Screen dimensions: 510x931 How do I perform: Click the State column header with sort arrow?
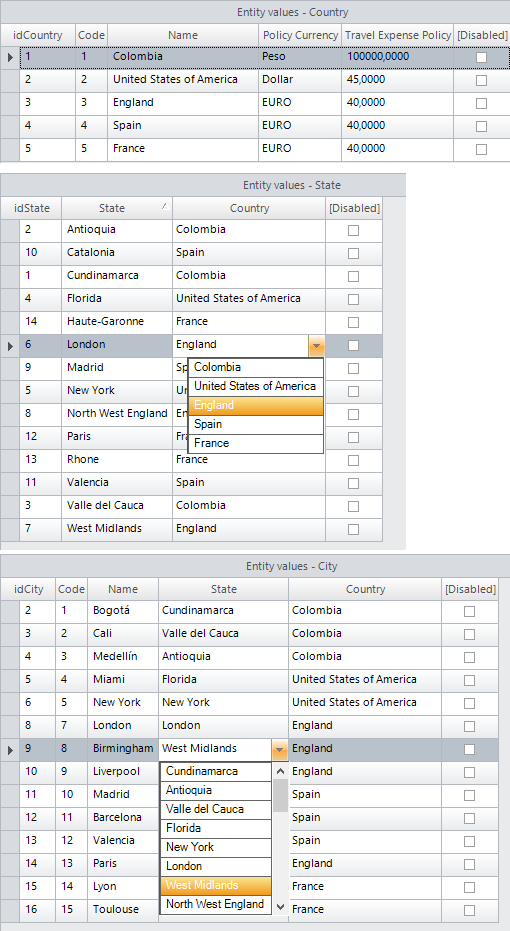pyautogui.click(x=117, y=208)
